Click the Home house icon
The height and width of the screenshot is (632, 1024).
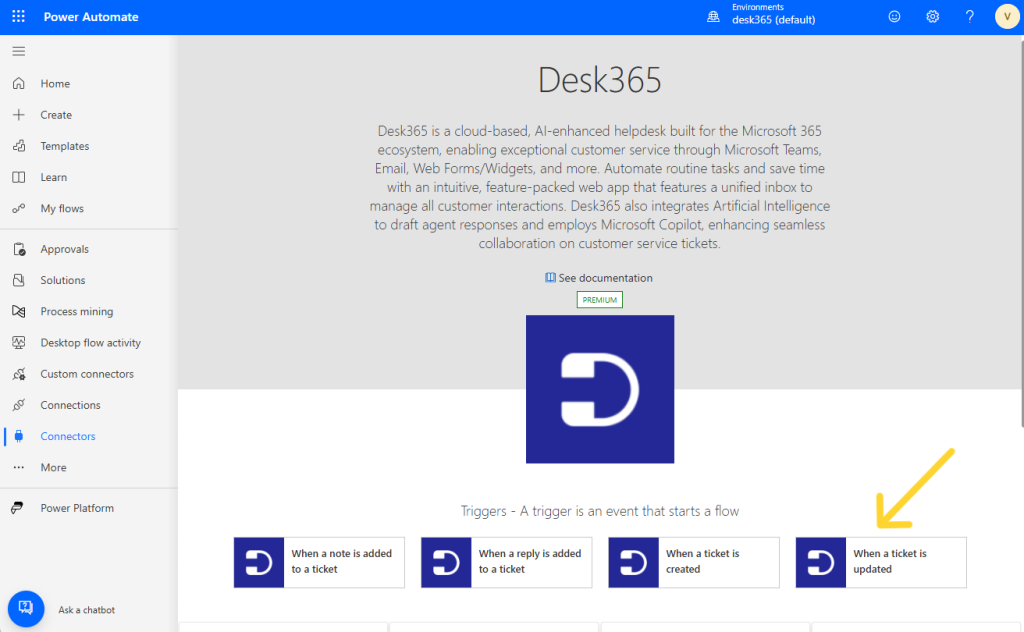click(18, 84)
